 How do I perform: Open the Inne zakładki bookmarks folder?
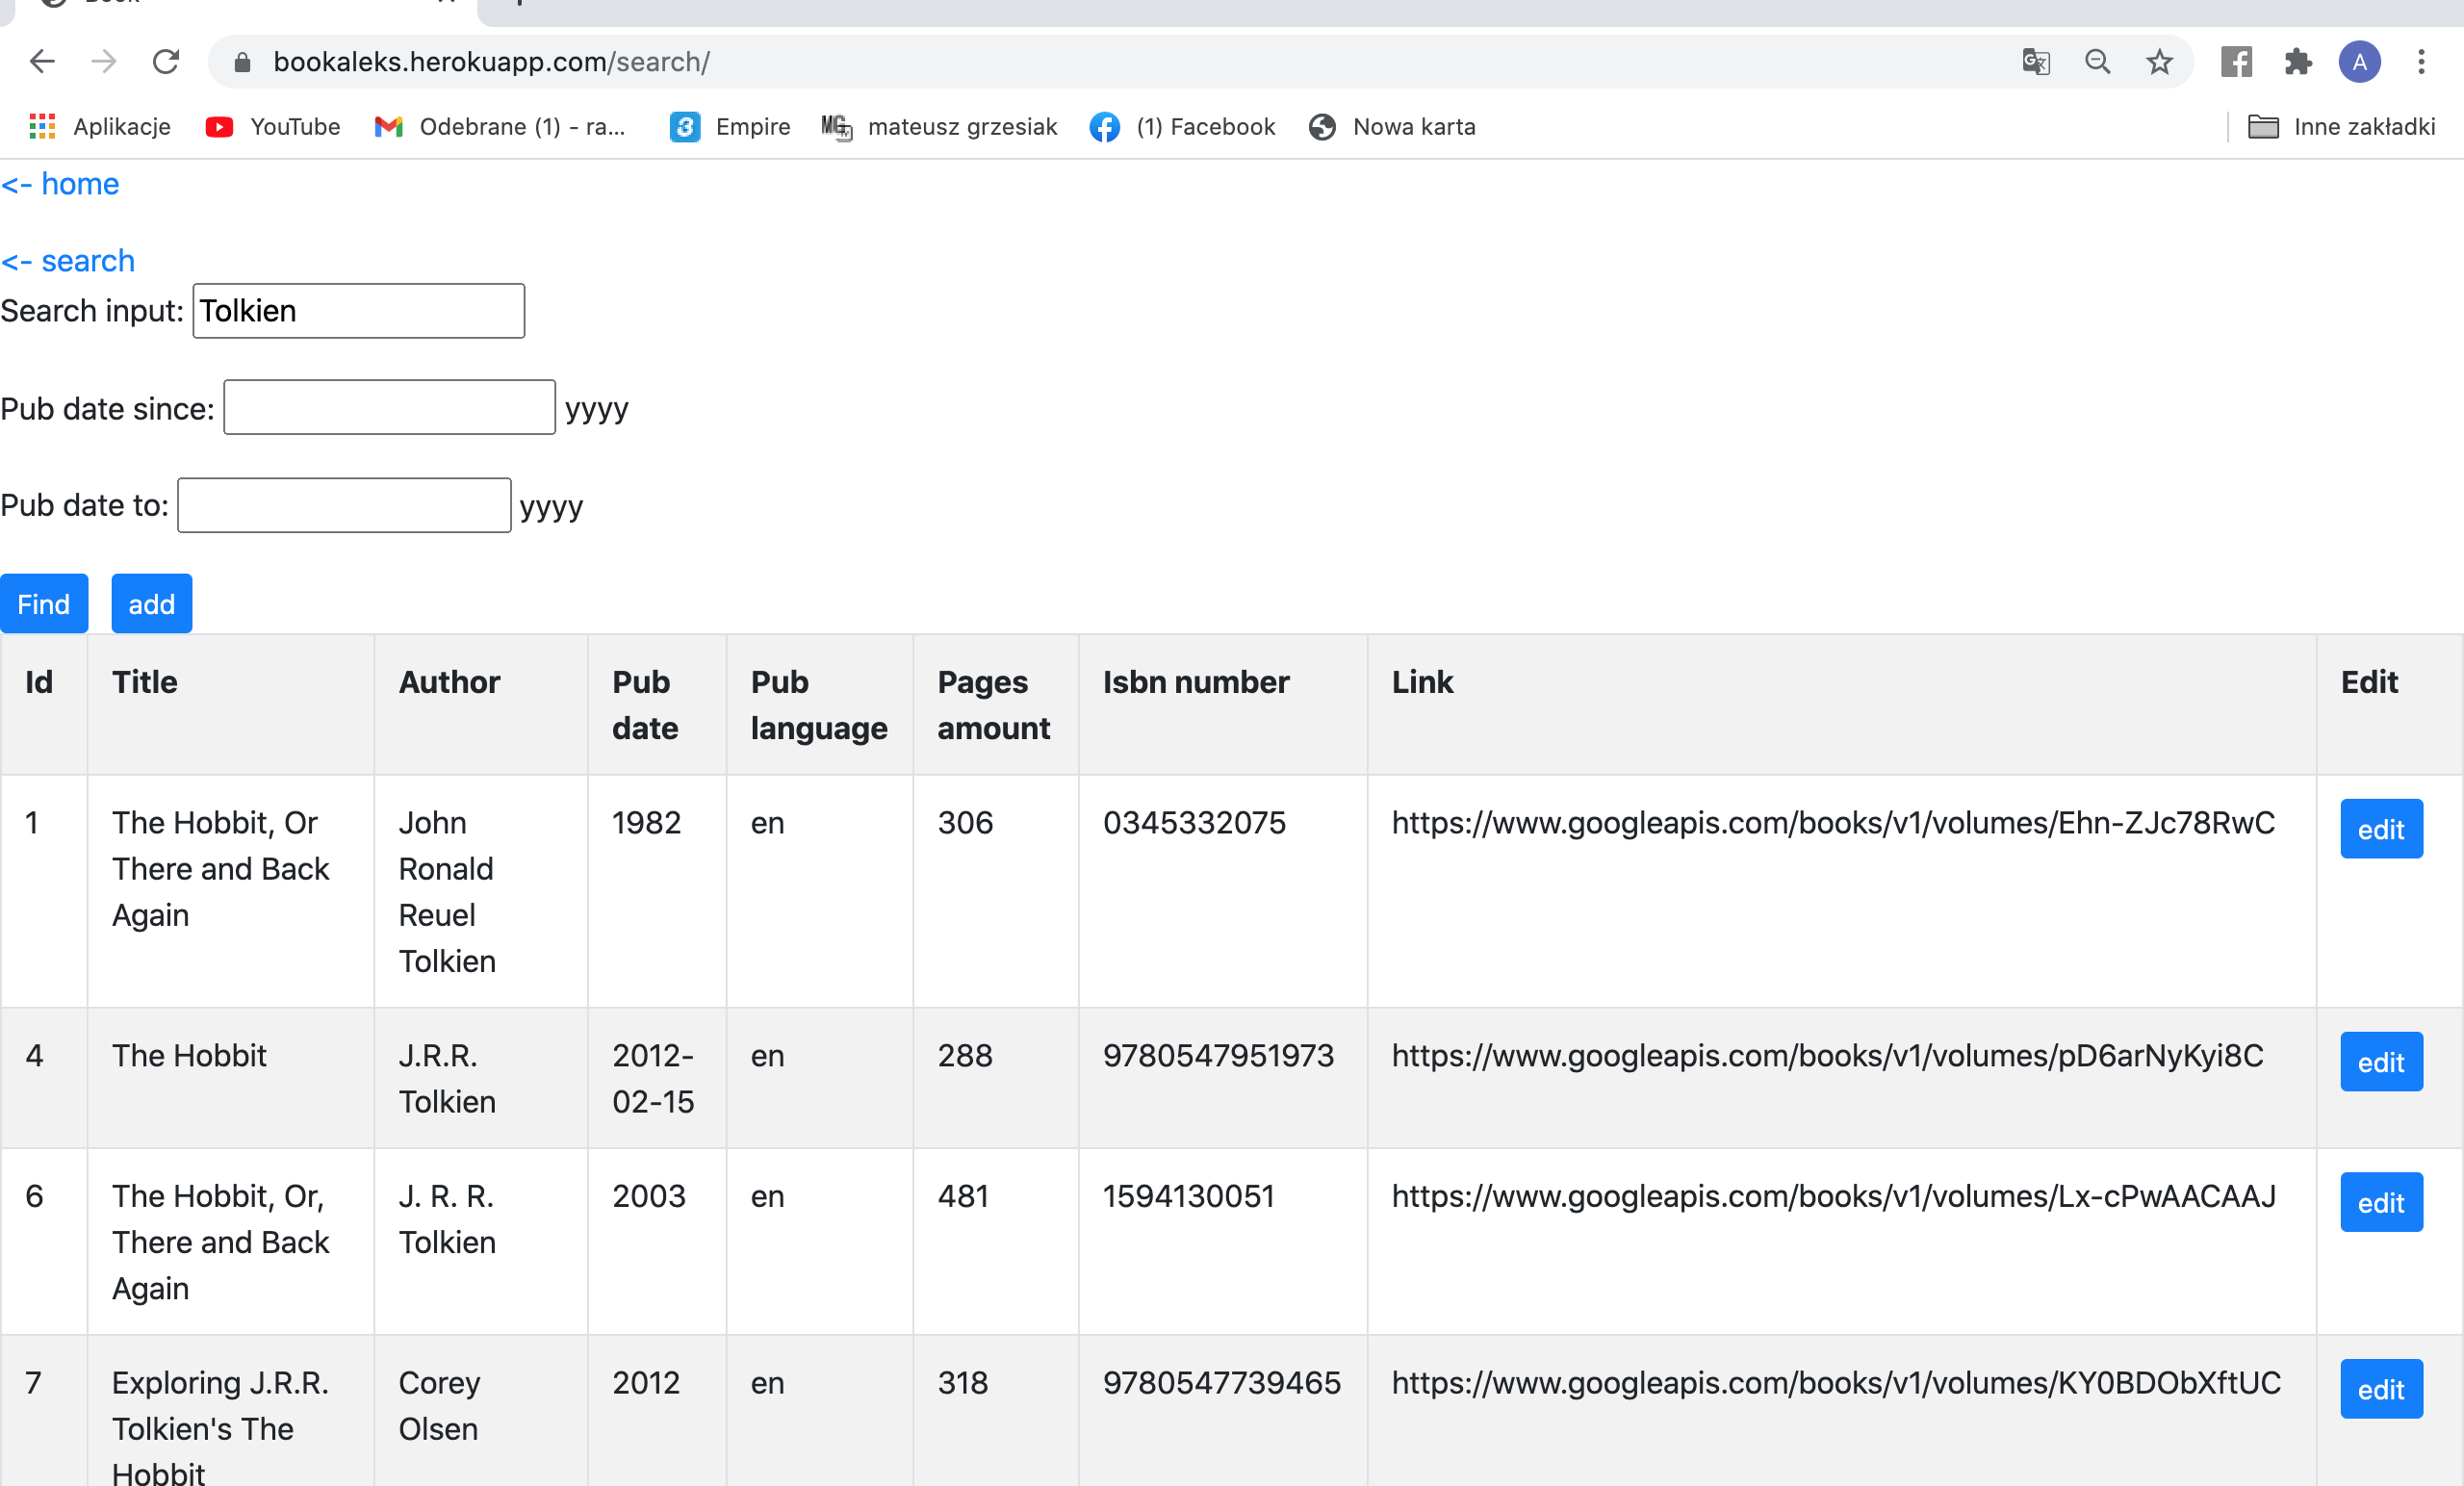click(2340, 127)
